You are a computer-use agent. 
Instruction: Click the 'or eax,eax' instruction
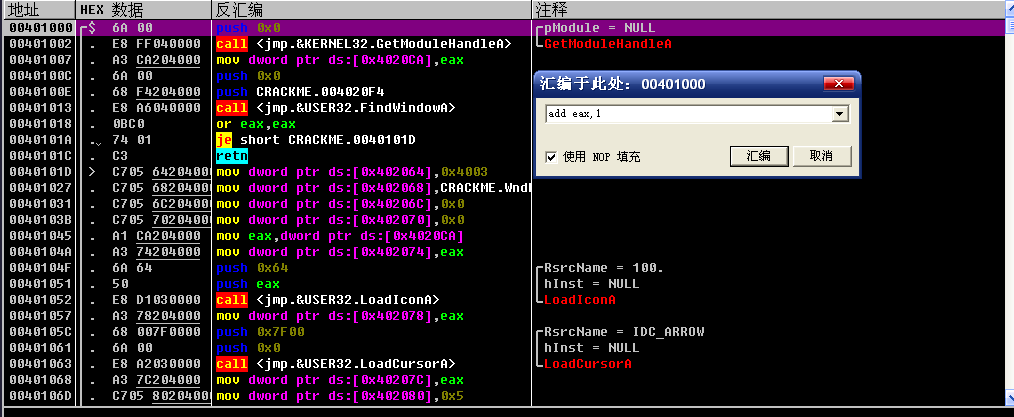[256, 123]
